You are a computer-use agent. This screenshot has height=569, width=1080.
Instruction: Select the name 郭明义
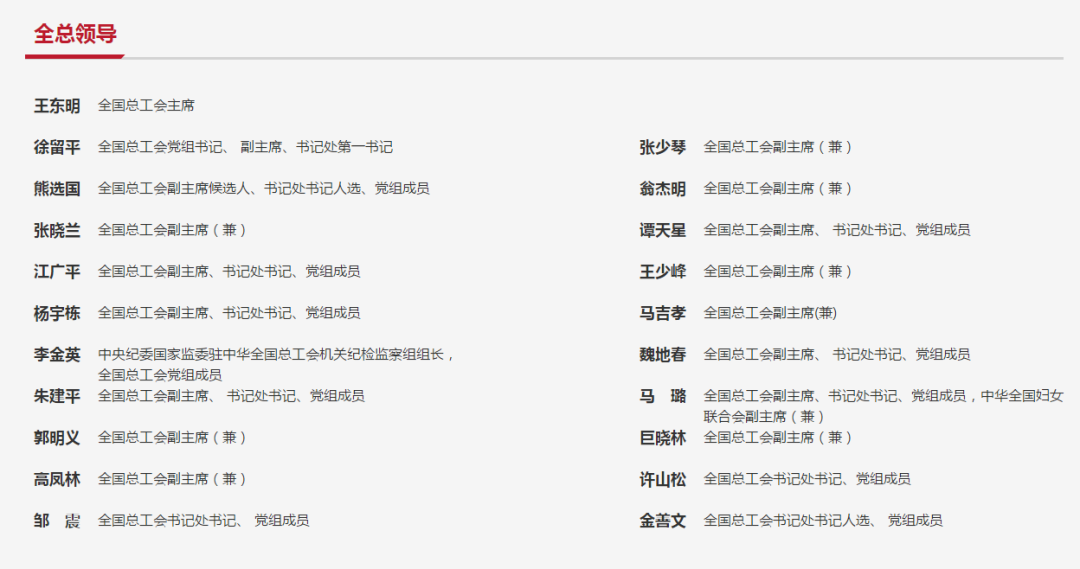click(57, 437)
